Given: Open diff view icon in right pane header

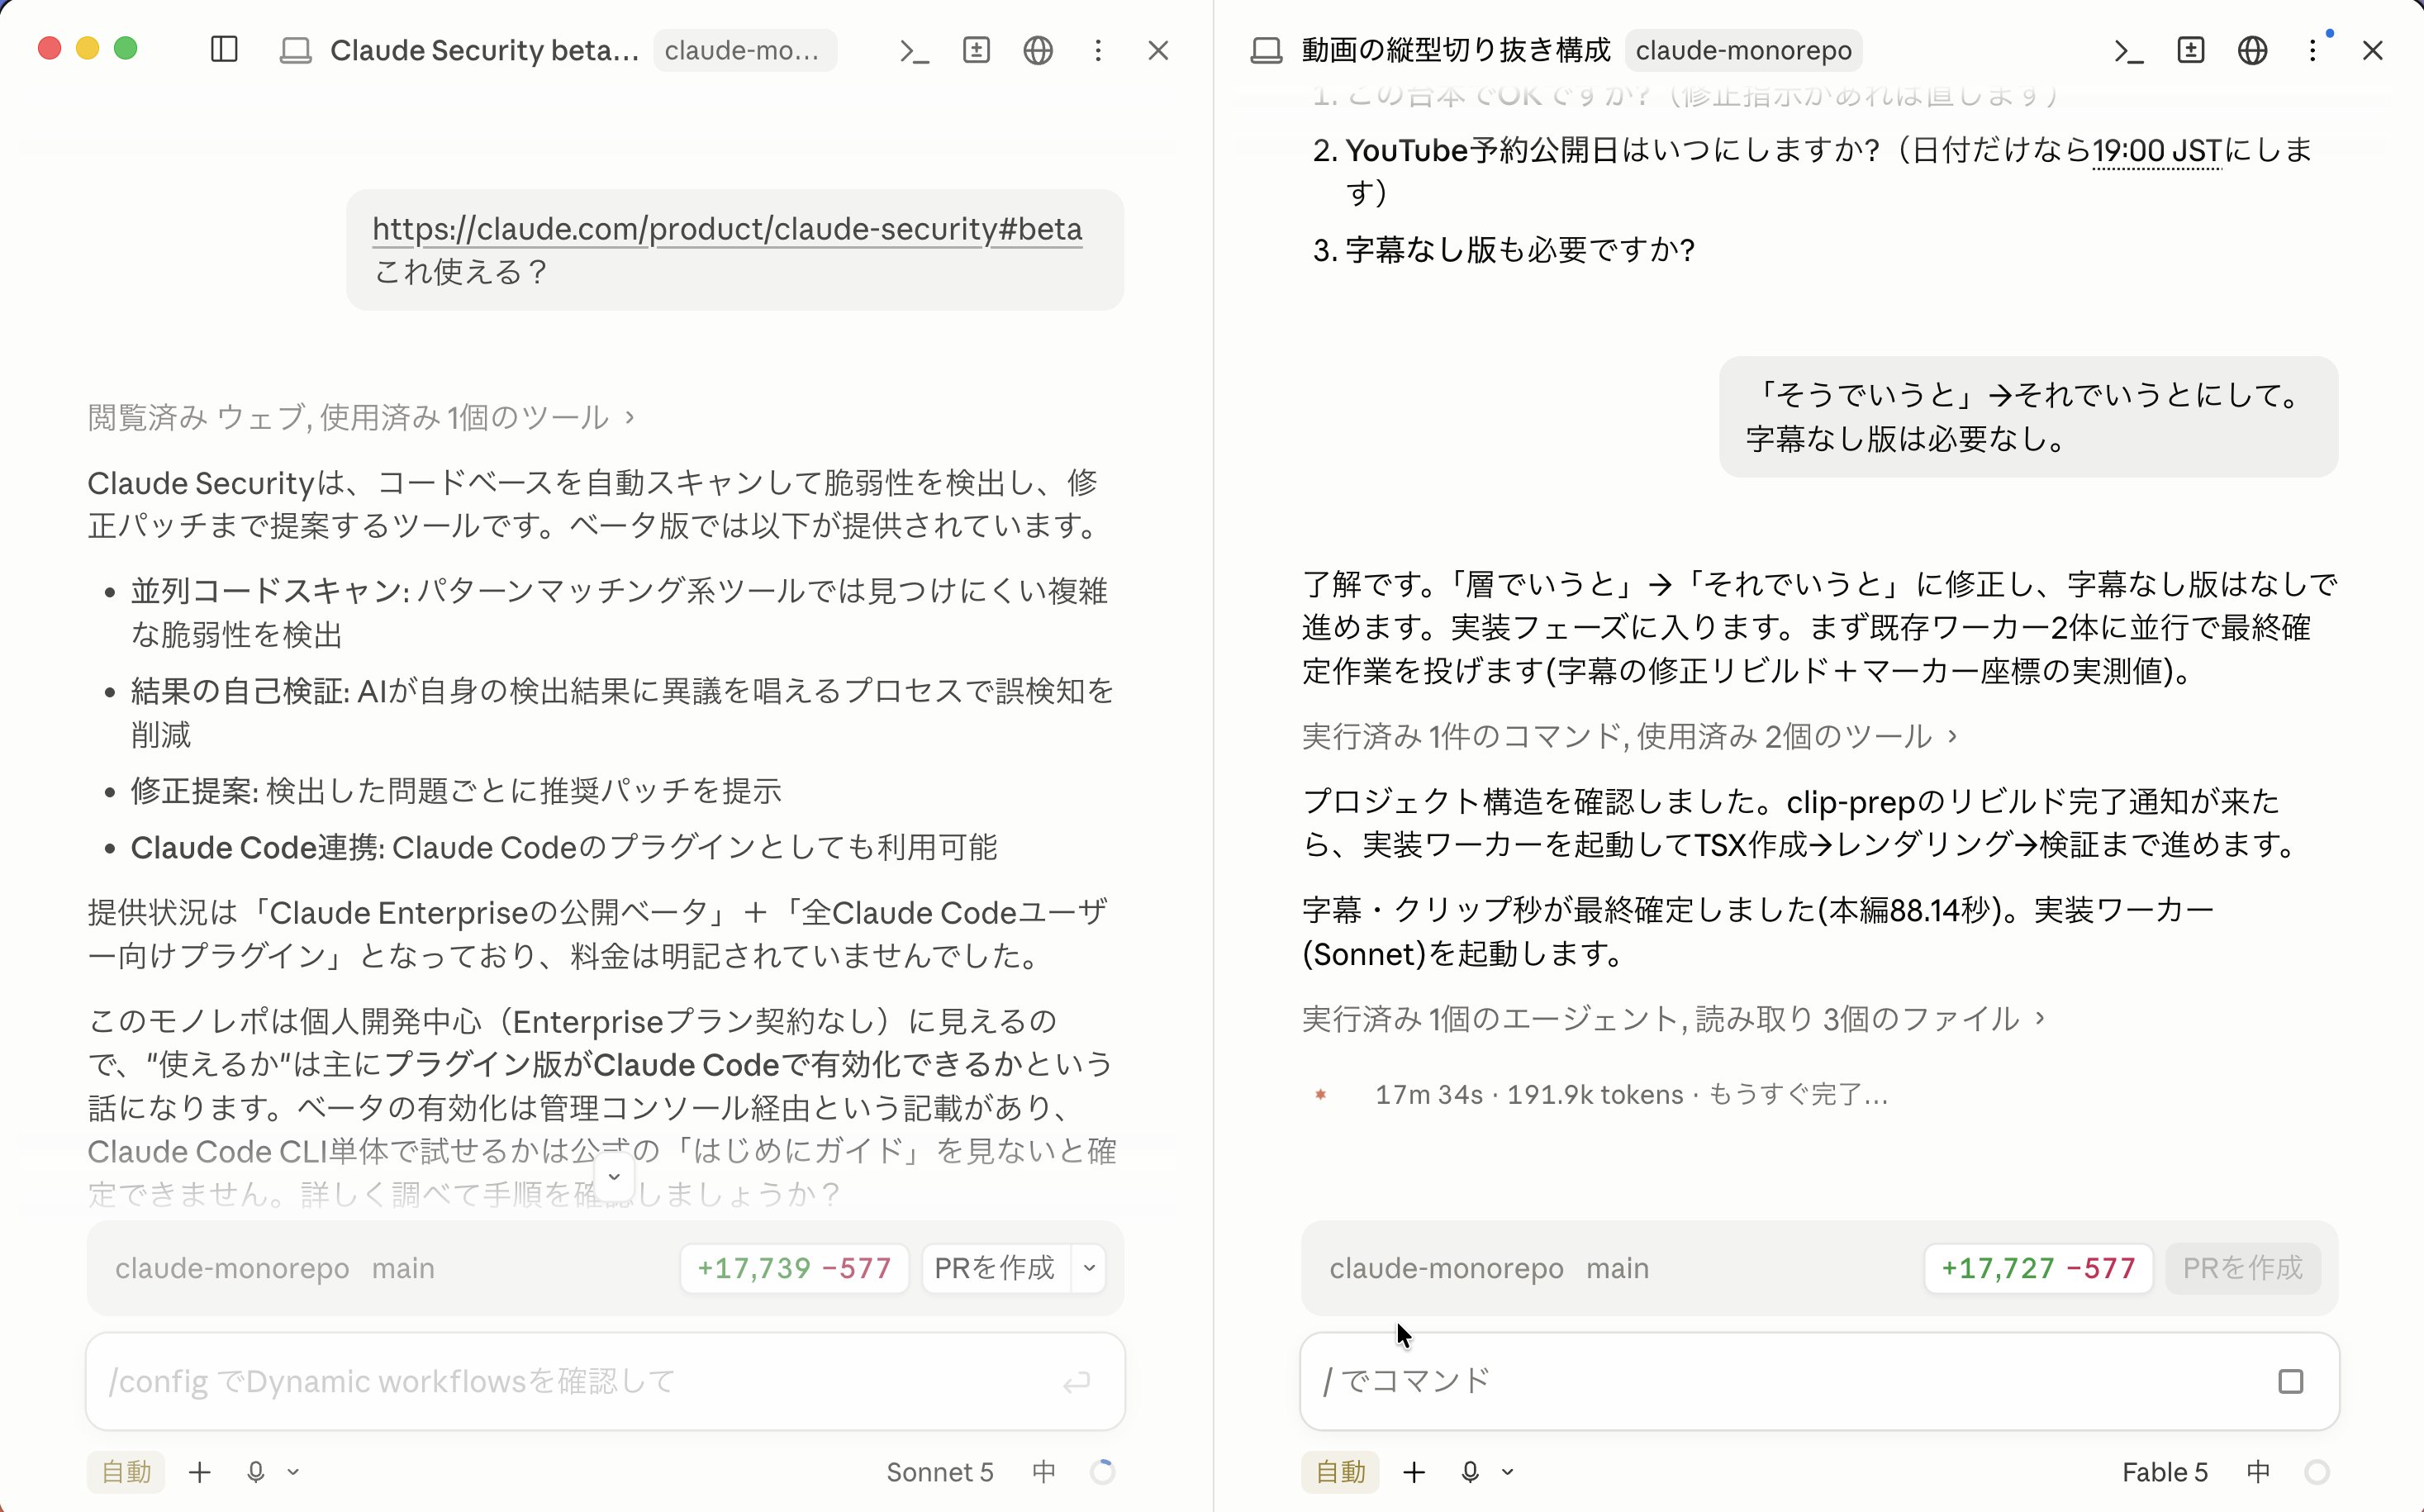Looking at the screenshot, I should coord(2190,50).
